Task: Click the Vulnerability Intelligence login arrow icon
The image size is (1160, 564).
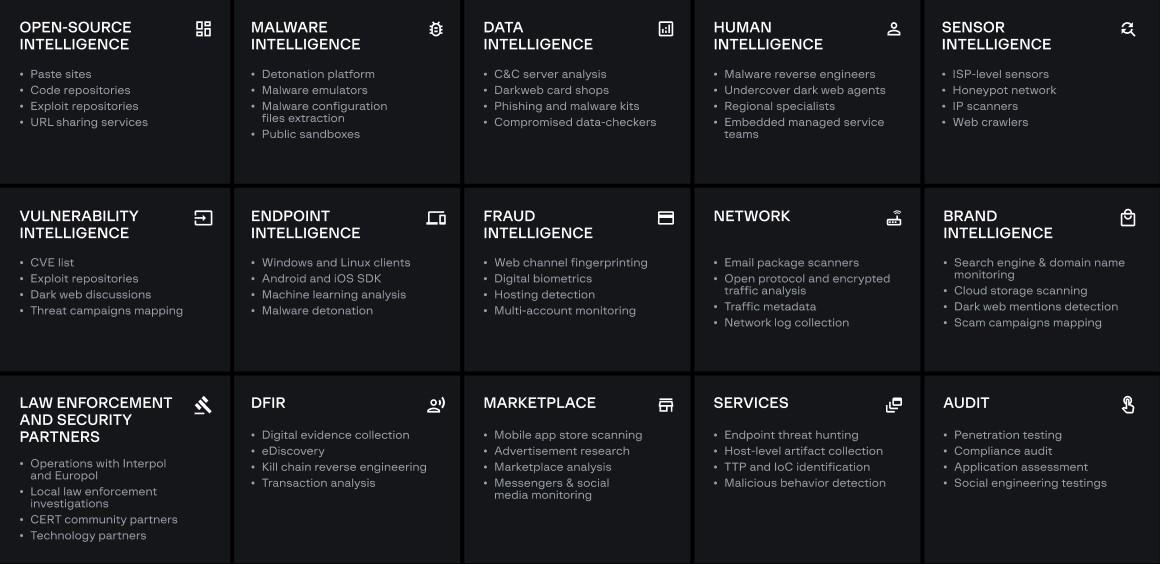Action: (x=204, y=218)
